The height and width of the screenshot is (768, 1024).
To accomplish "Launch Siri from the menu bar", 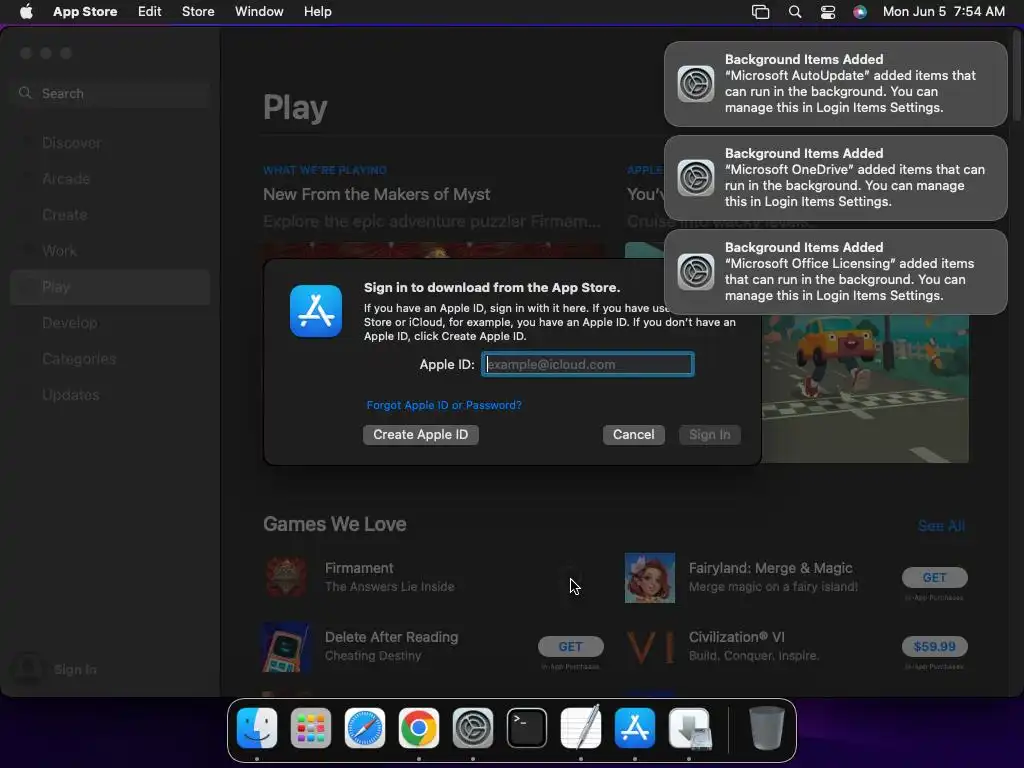I will 860,12.
